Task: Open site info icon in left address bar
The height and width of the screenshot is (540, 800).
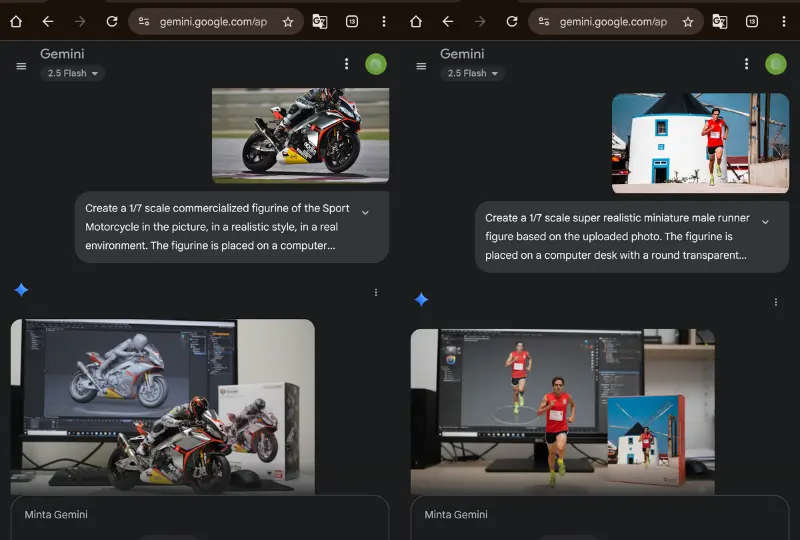Action: click(x=144, y=21)
